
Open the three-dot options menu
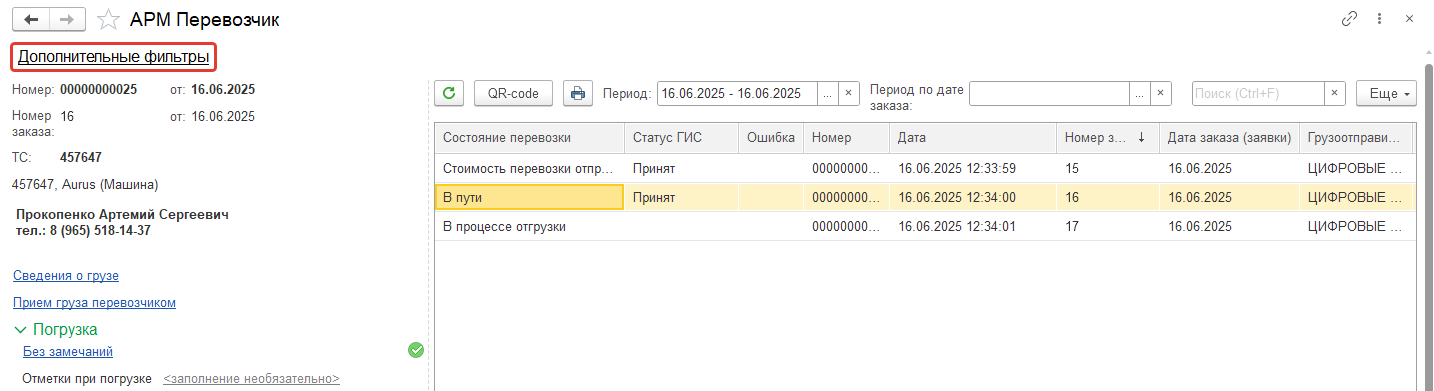tap(1379, 19)
